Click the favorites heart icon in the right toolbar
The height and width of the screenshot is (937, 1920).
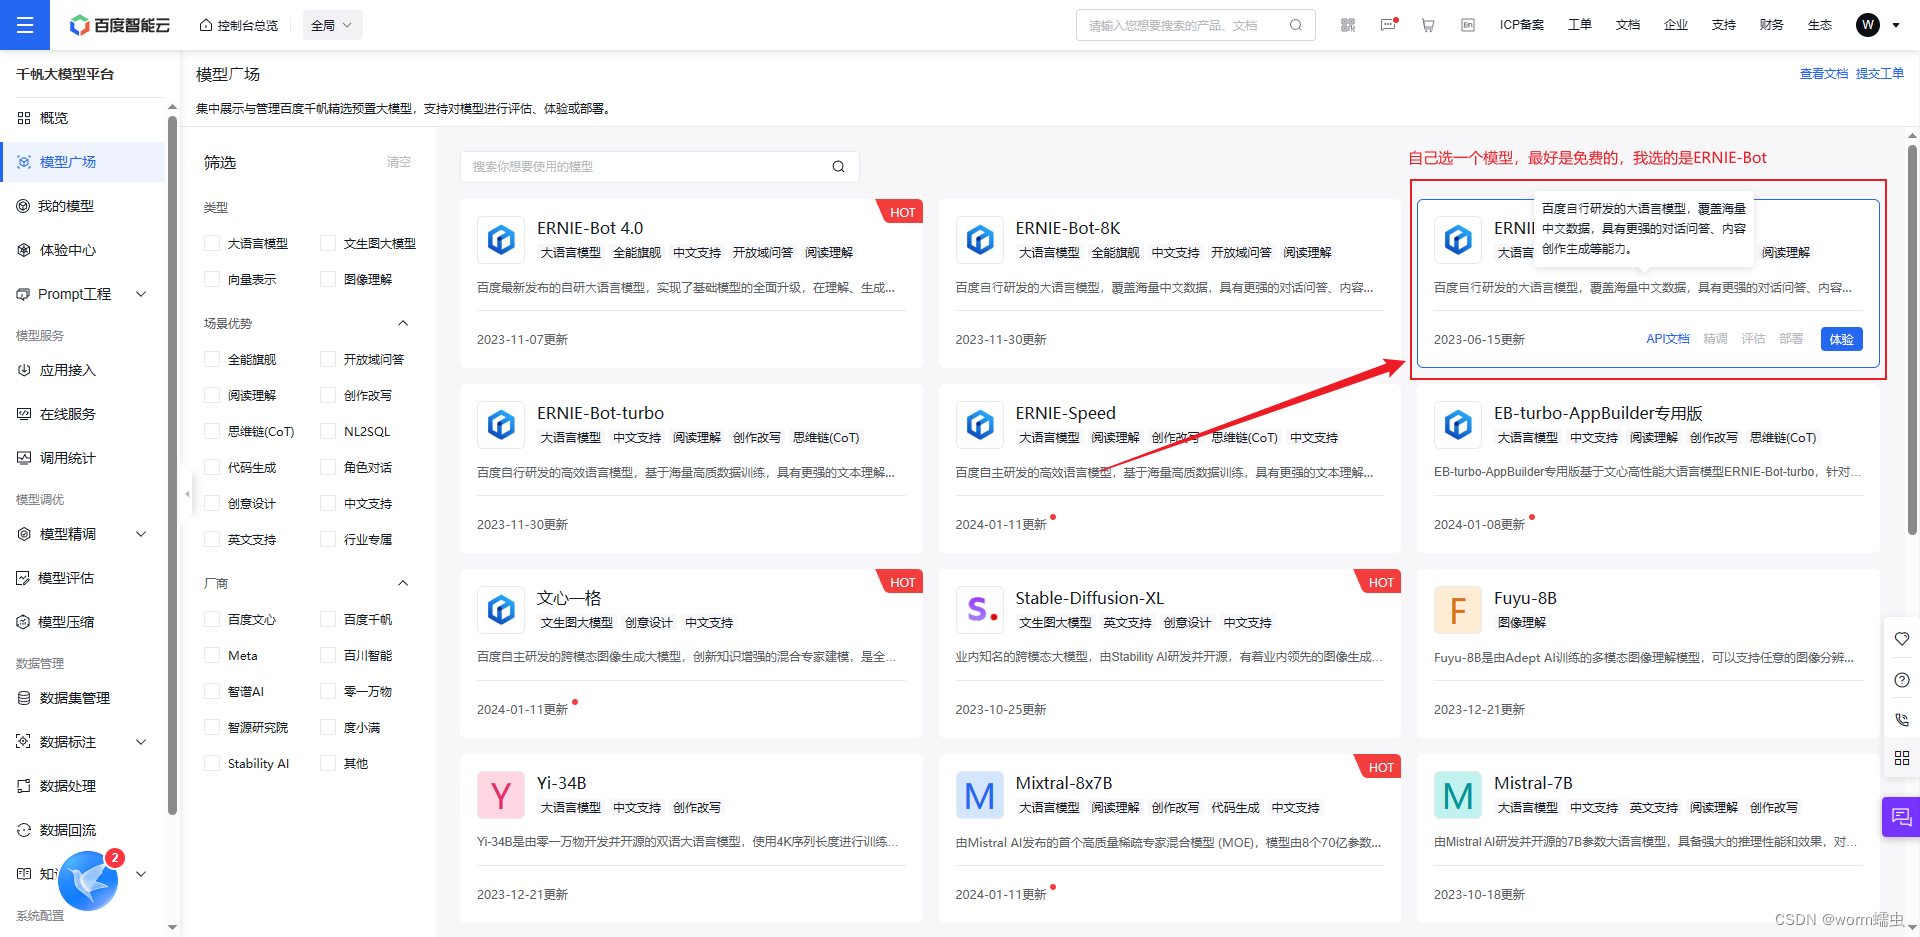tap(1902, 639)
